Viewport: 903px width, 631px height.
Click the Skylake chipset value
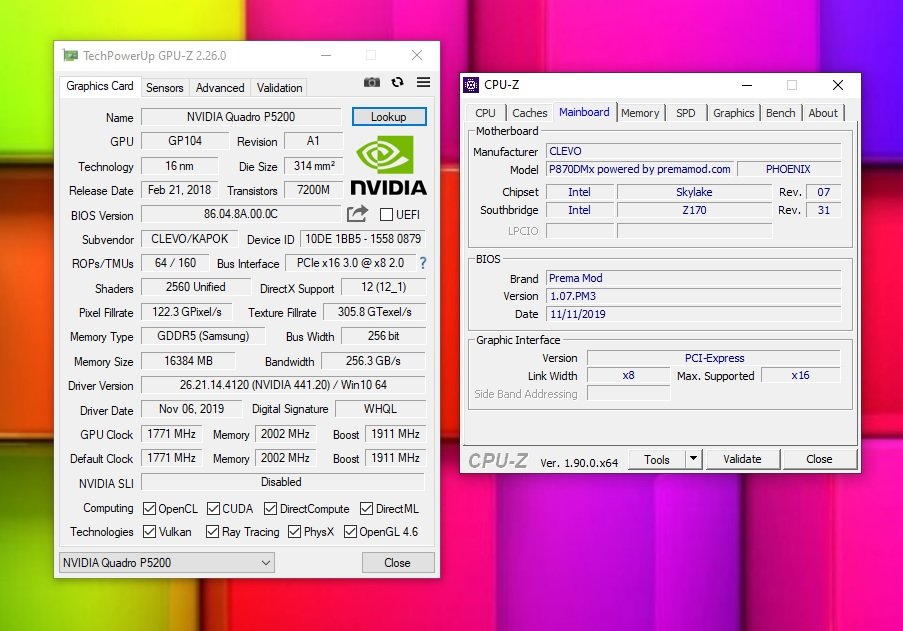(x=694, y=192)
